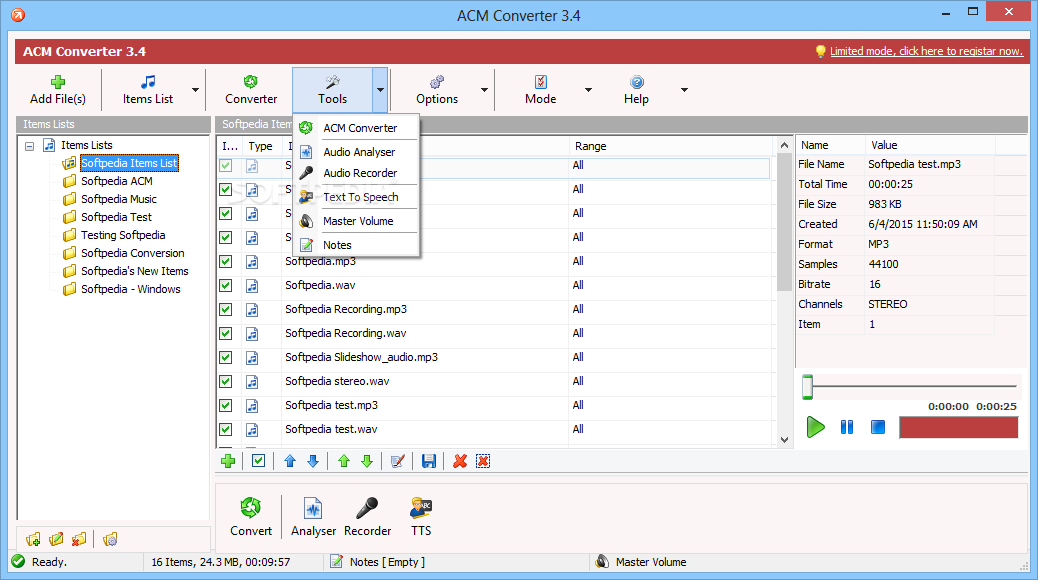Screen dimensions: 1038x580
Task: Click the blue down arrow icon
Action: (313, 461)
